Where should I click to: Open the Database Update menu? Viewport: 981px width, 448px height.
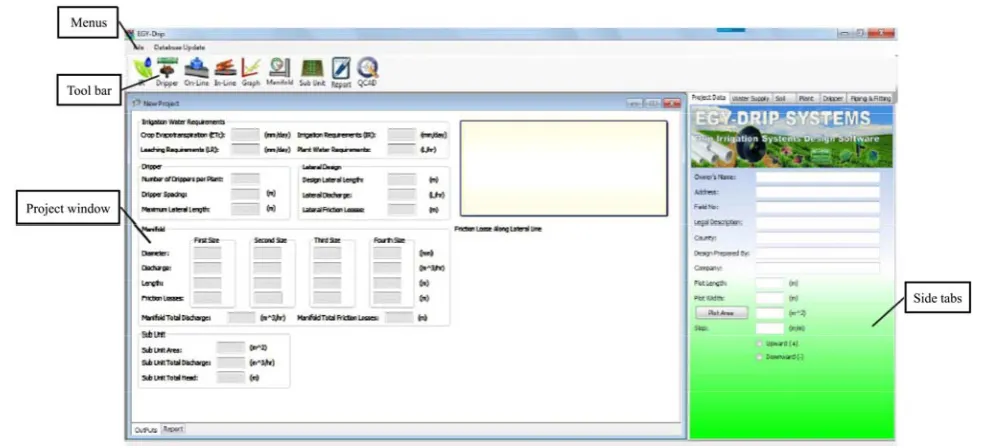(x=180, y=47)
